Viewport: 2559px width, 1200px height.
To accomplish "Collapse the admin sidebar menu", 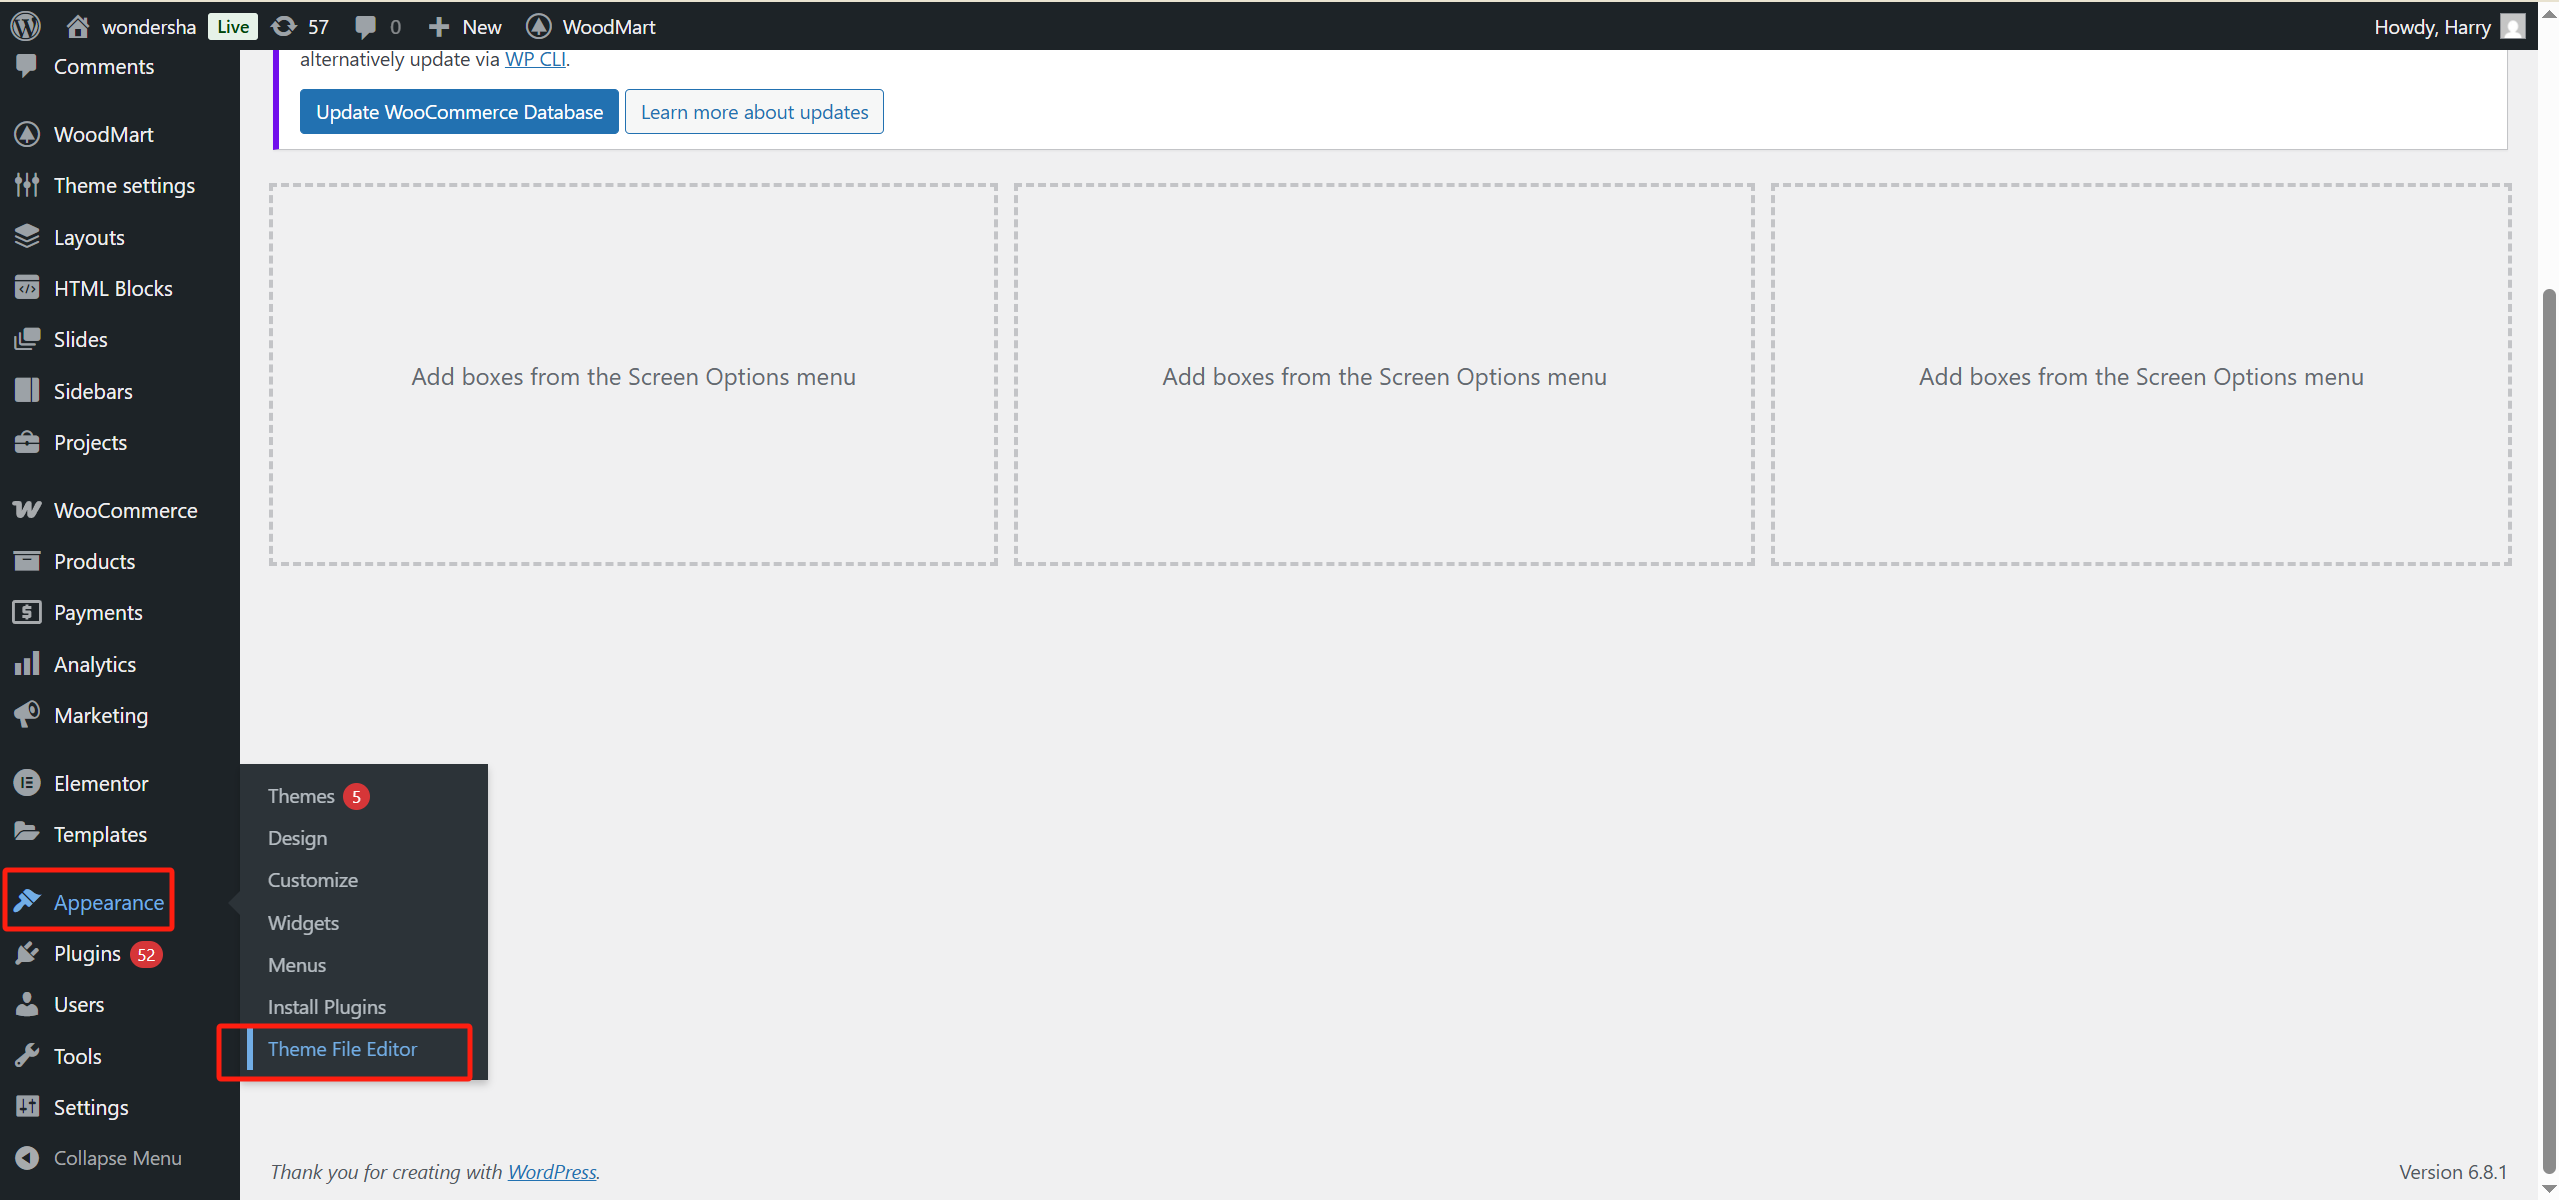I will point(117,1157).
